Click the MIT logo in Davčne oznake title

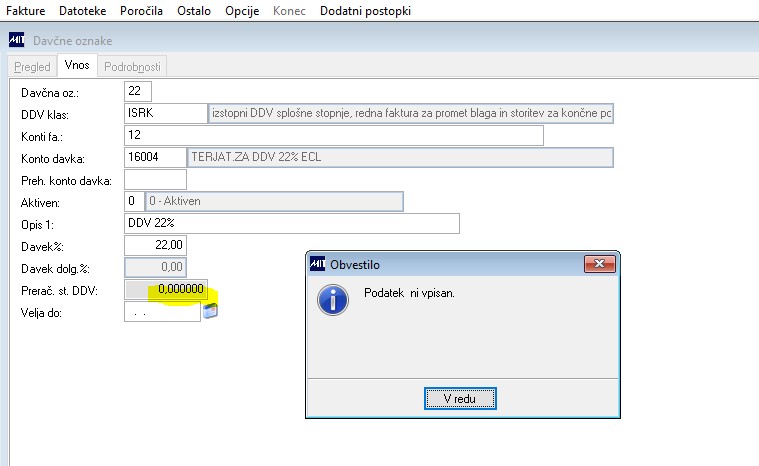(16, 40)
